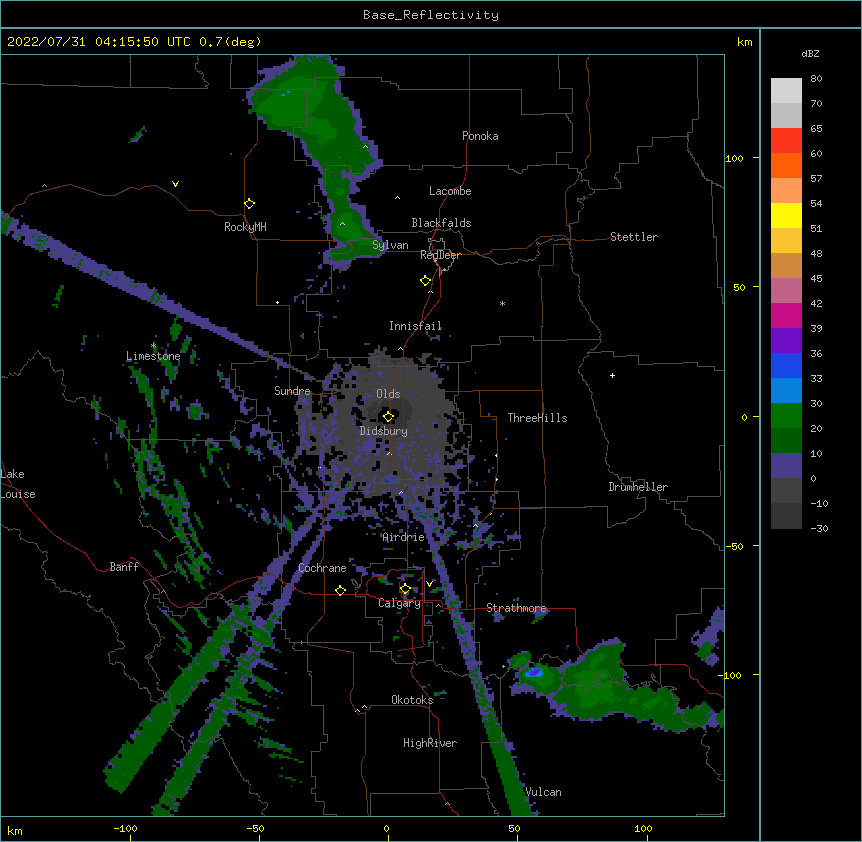Viewport: 862px width, 842px height.
Task: Select the purple 36-39 dBZ legend swatch
Action: pos(786,341)
